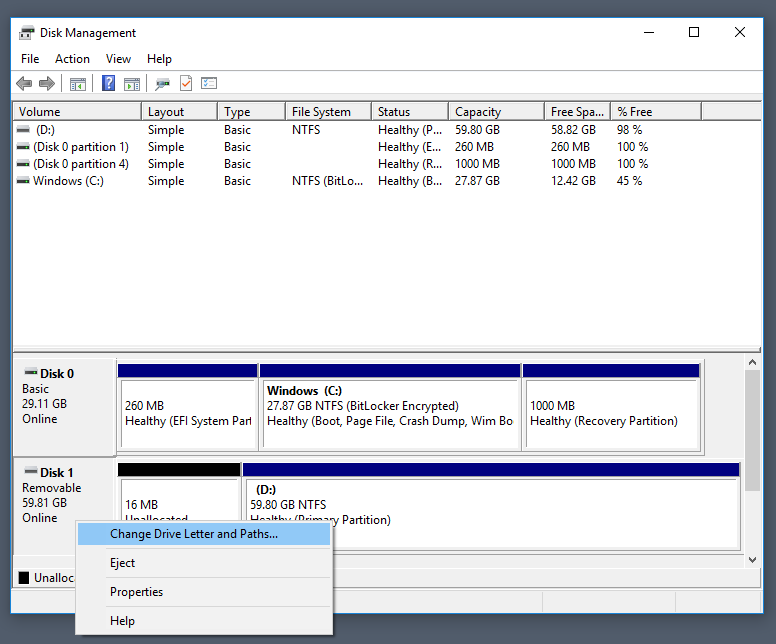776x644 pixels.
Task: Click the list view settings toolbar icon
Action: [x=209, y=83]
